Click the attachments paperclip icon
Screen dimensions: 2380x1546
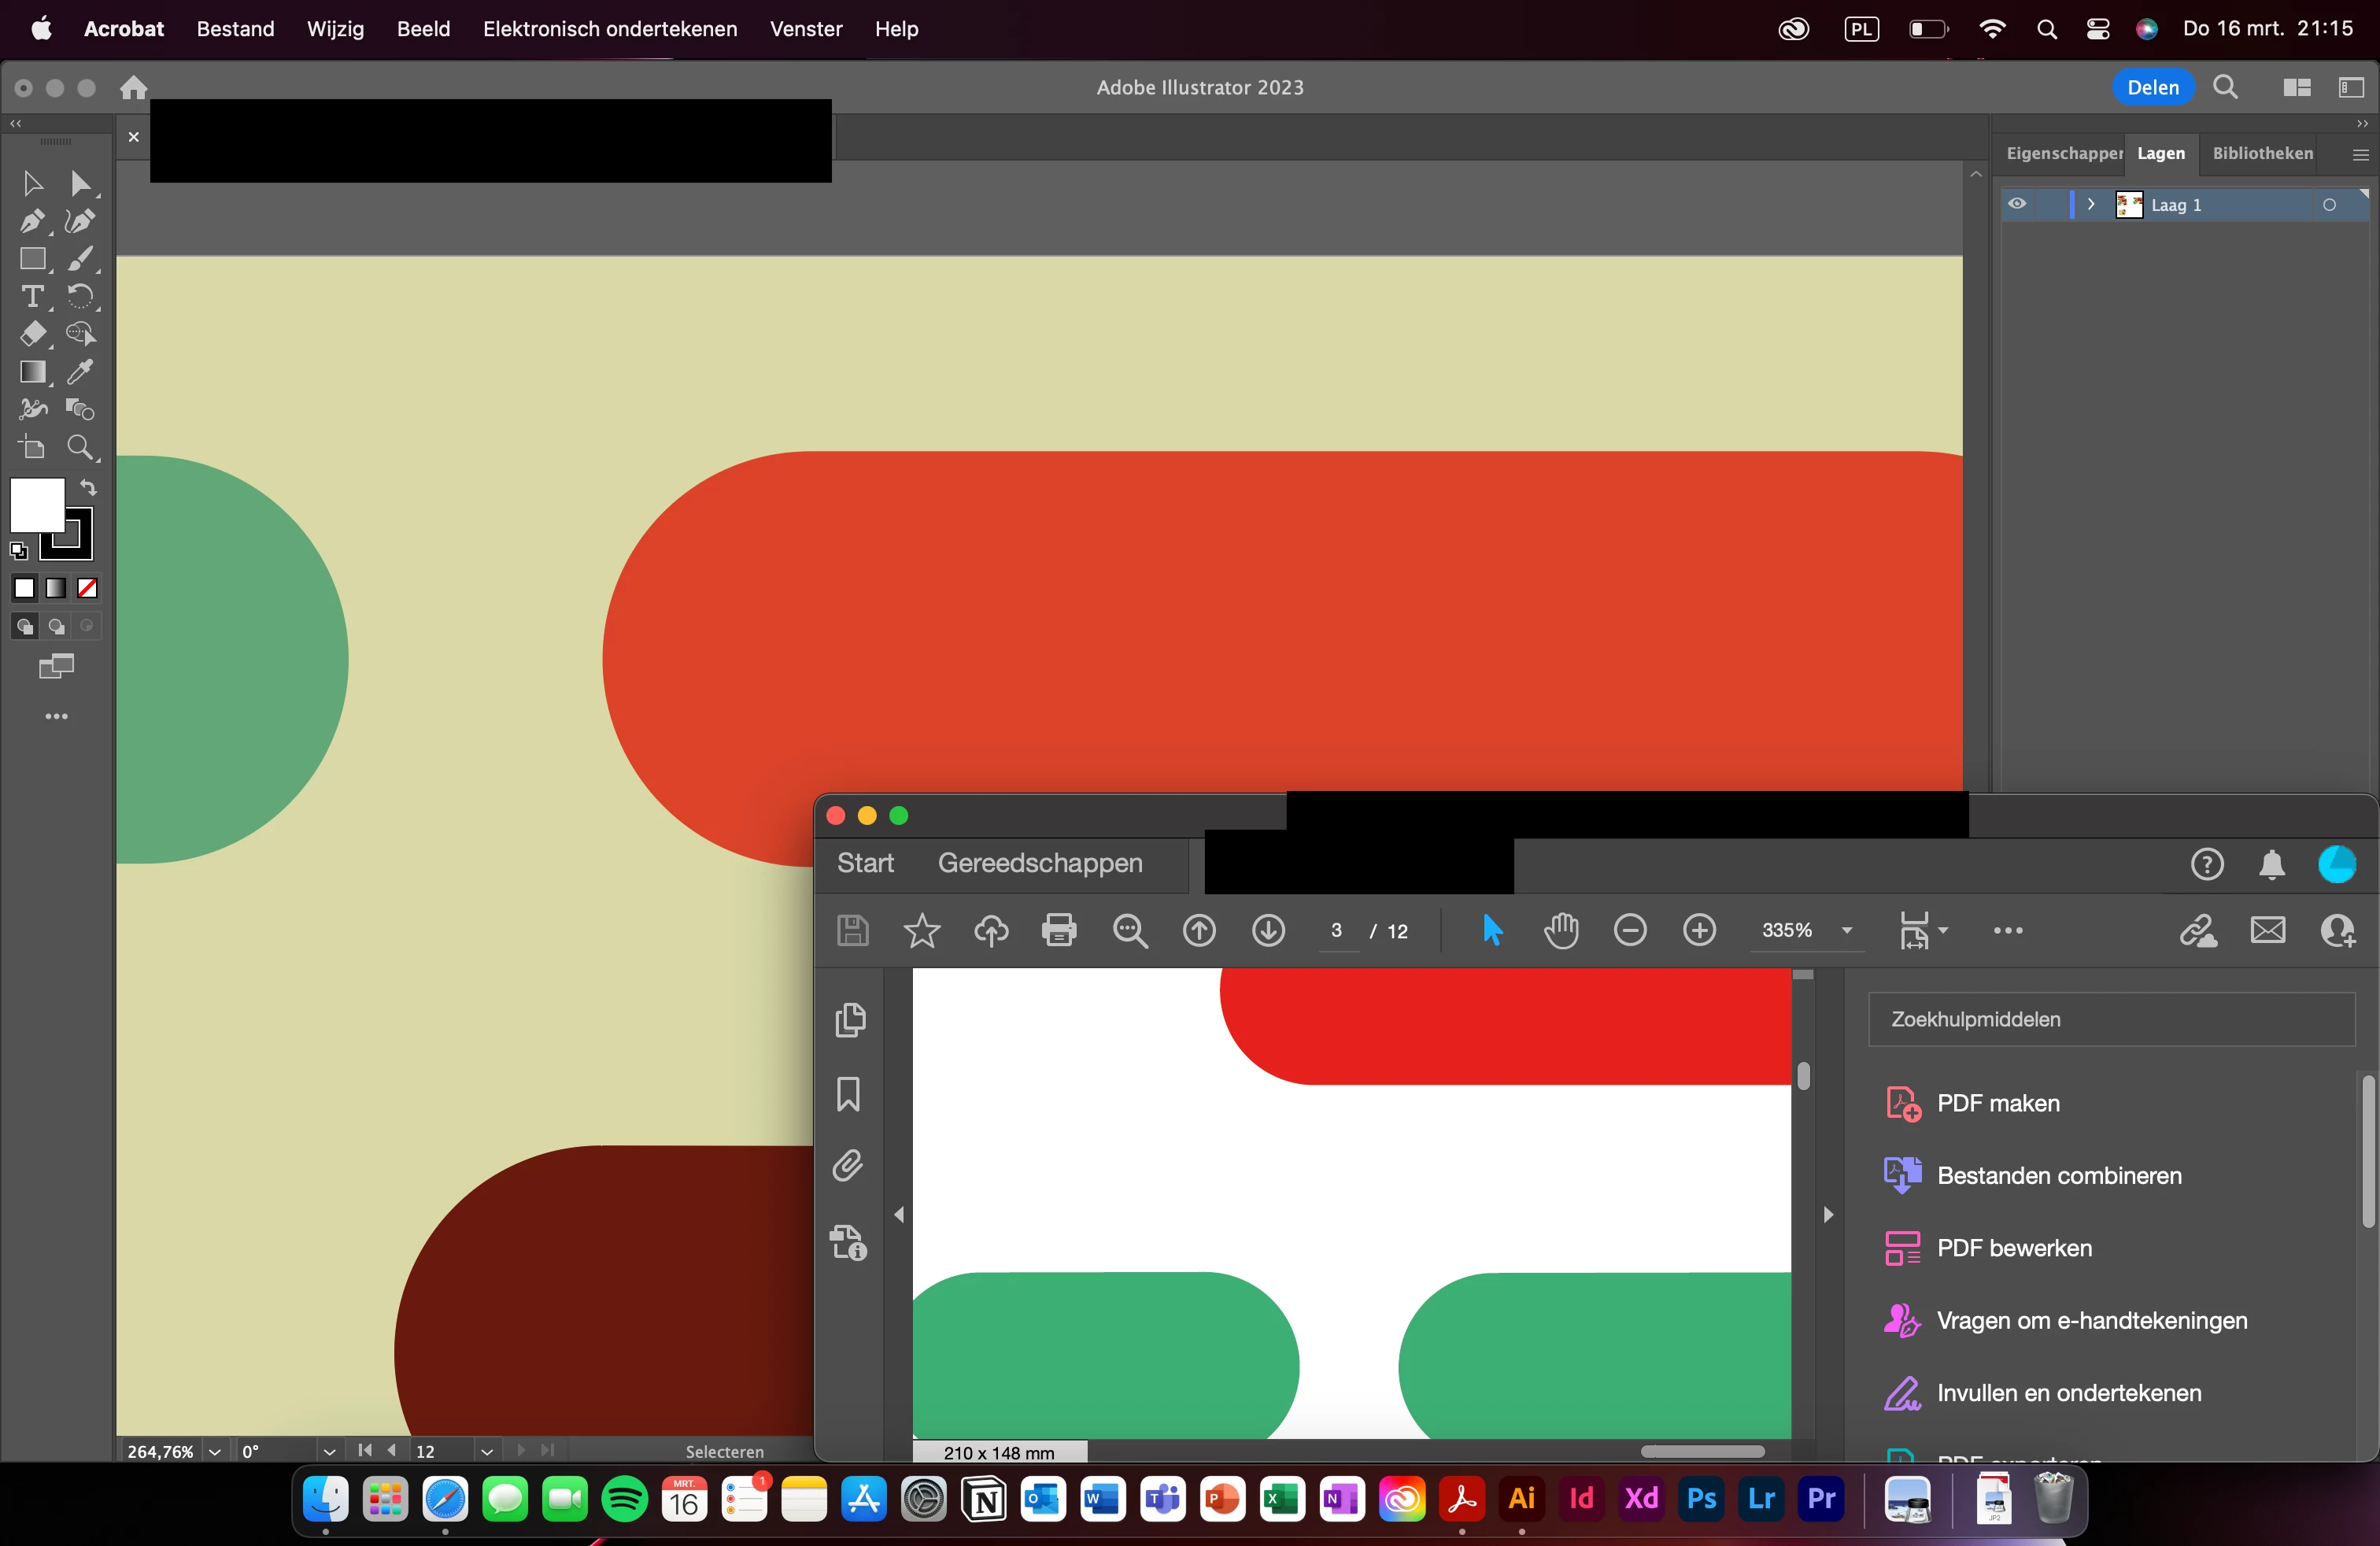(x=848, y=1166)
